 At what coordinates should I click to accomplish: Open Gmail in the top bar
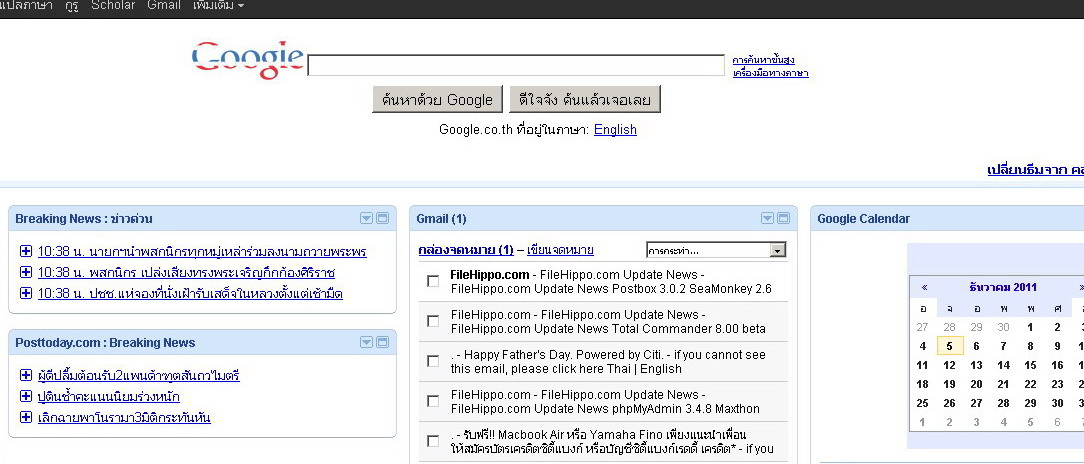click(x=164, y=6)
